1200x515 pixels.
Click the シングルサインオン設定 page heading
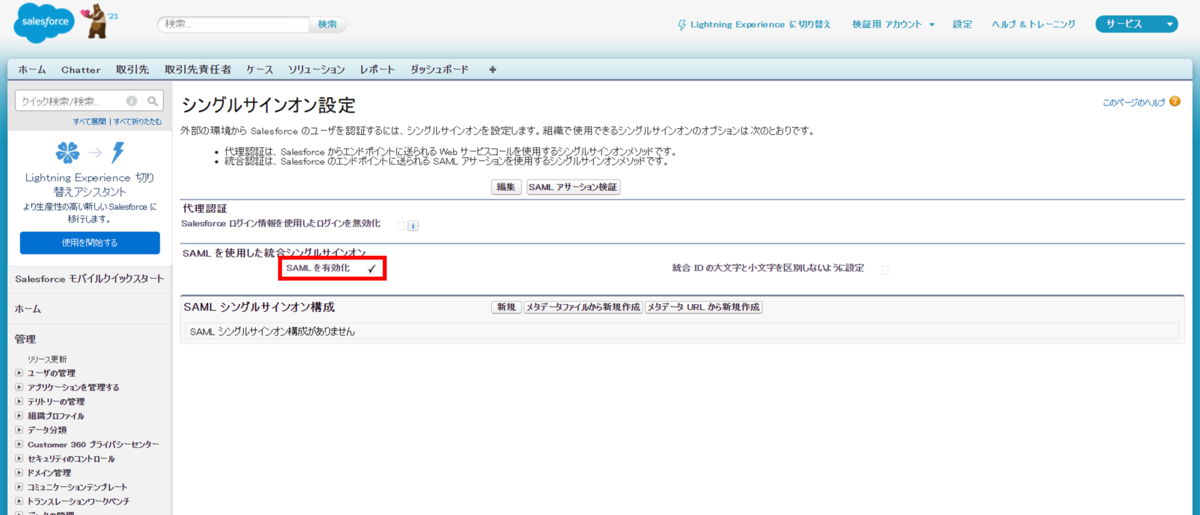(268, 106)
